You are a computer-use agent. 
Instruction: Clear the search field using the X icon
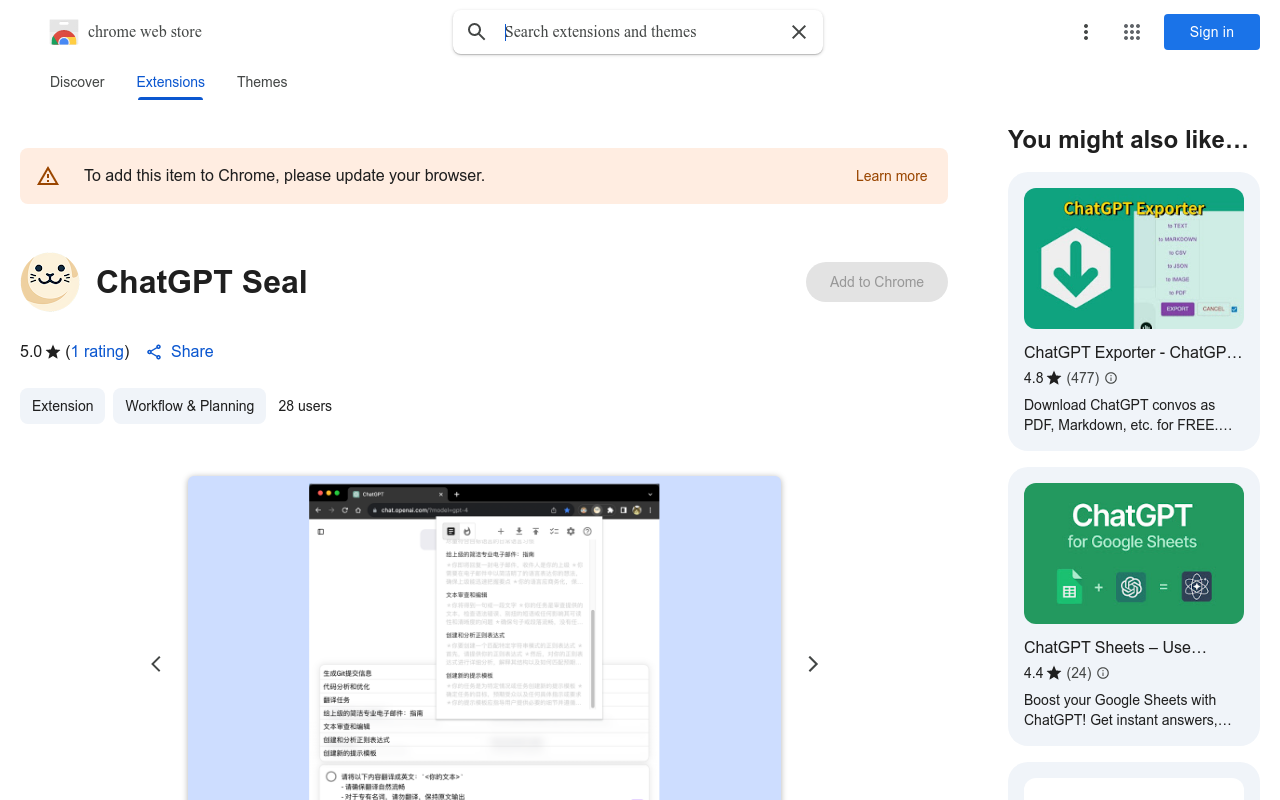tap(798, 32)
